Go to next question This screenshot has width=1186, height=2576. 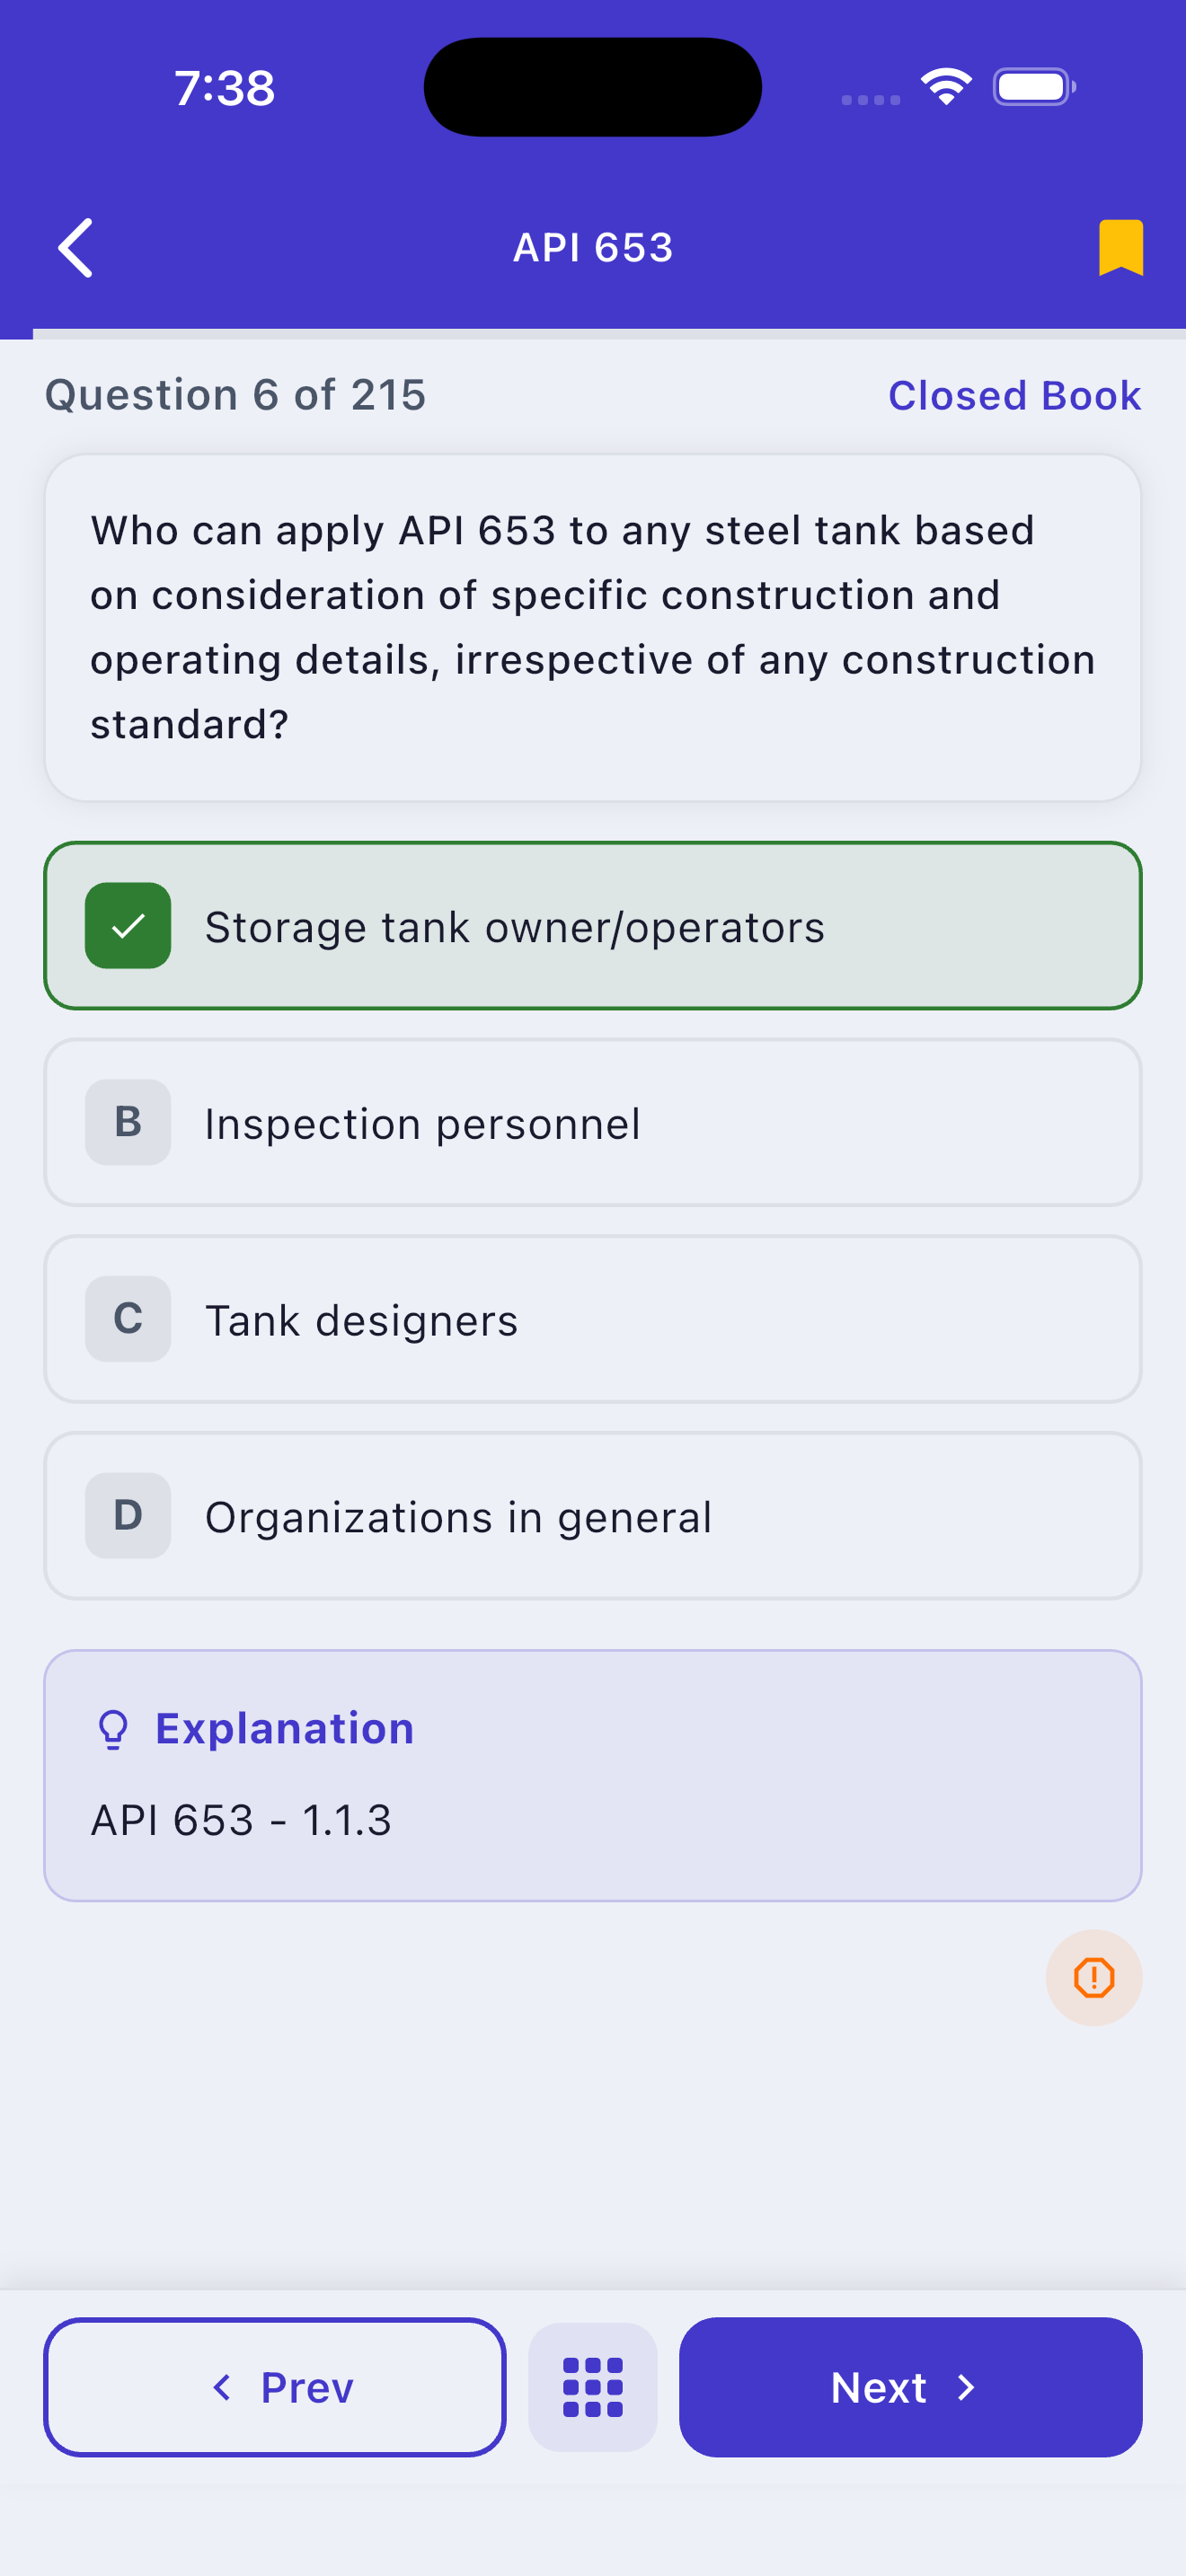click(910, 2387)
